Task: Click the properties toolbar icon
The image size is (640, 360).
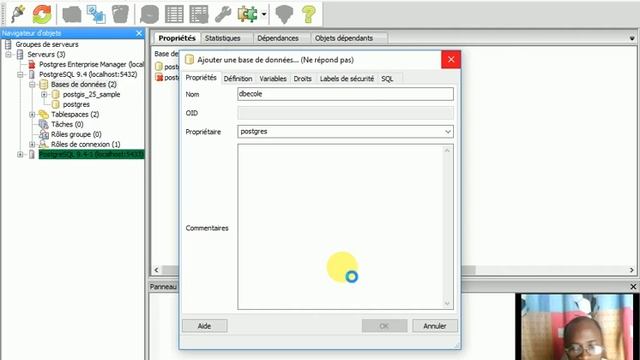Action: click(71, 14)
